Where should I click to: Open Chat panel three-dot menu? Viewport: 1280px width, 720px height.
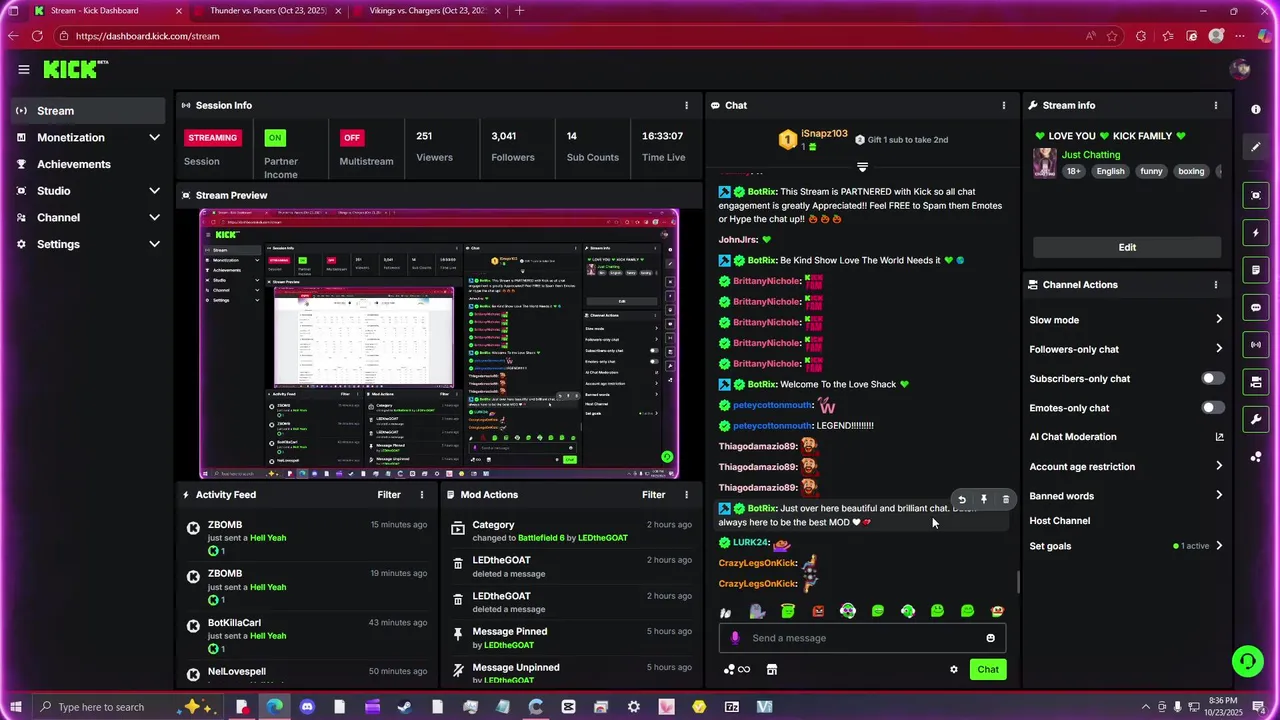1004,105
